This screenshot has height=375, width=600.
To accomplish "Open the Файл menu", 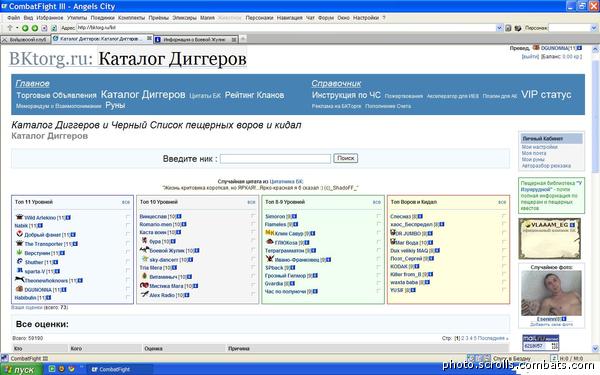I will 13,18.
